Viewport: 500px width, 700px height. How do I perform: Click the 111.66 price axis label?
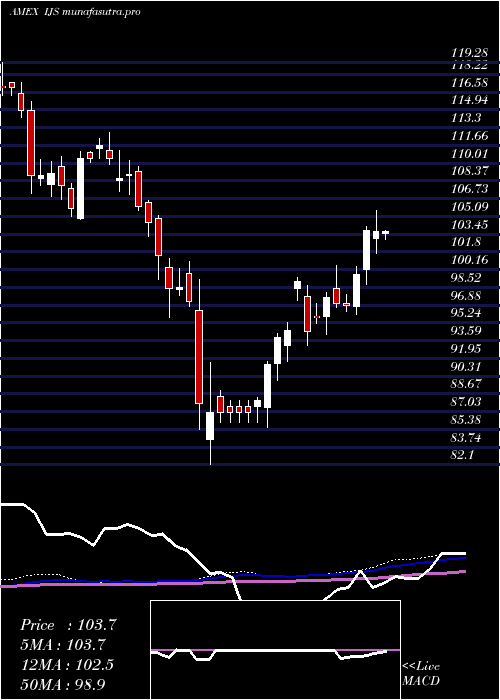470,135
